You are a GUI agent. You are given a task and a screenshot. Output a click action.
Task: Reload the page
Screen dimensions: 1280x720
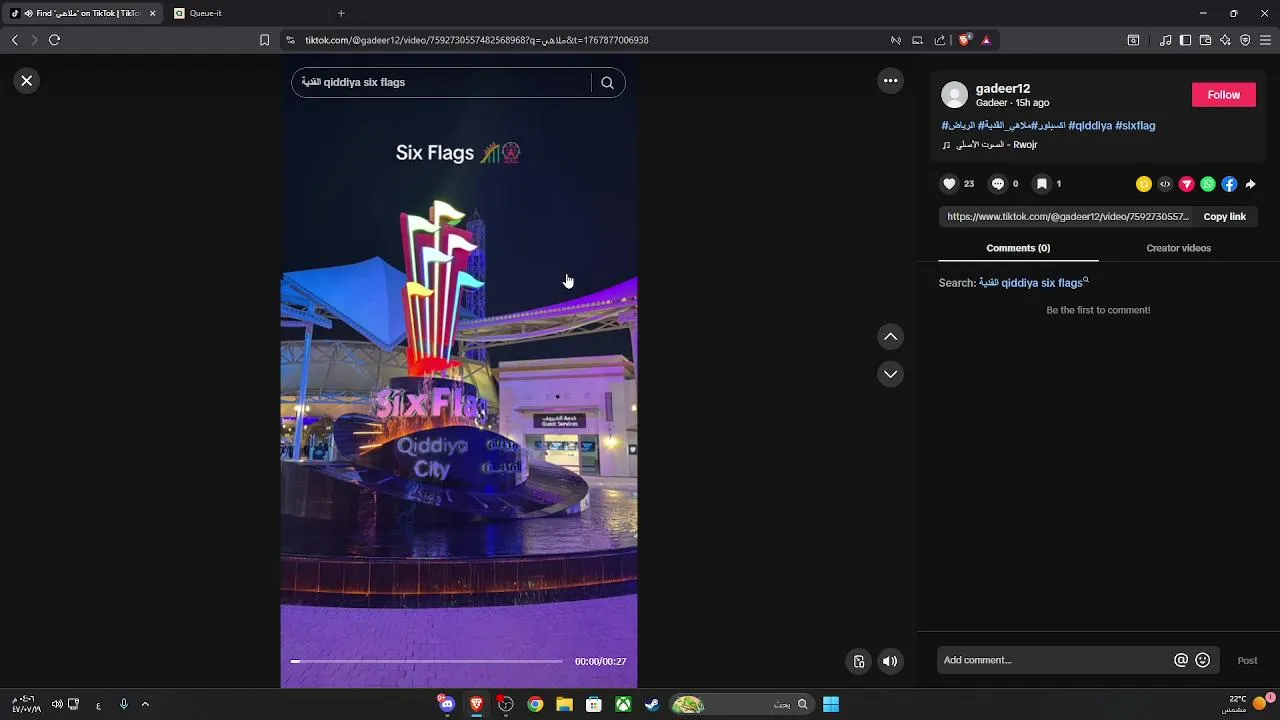click(x=55, y=40)
